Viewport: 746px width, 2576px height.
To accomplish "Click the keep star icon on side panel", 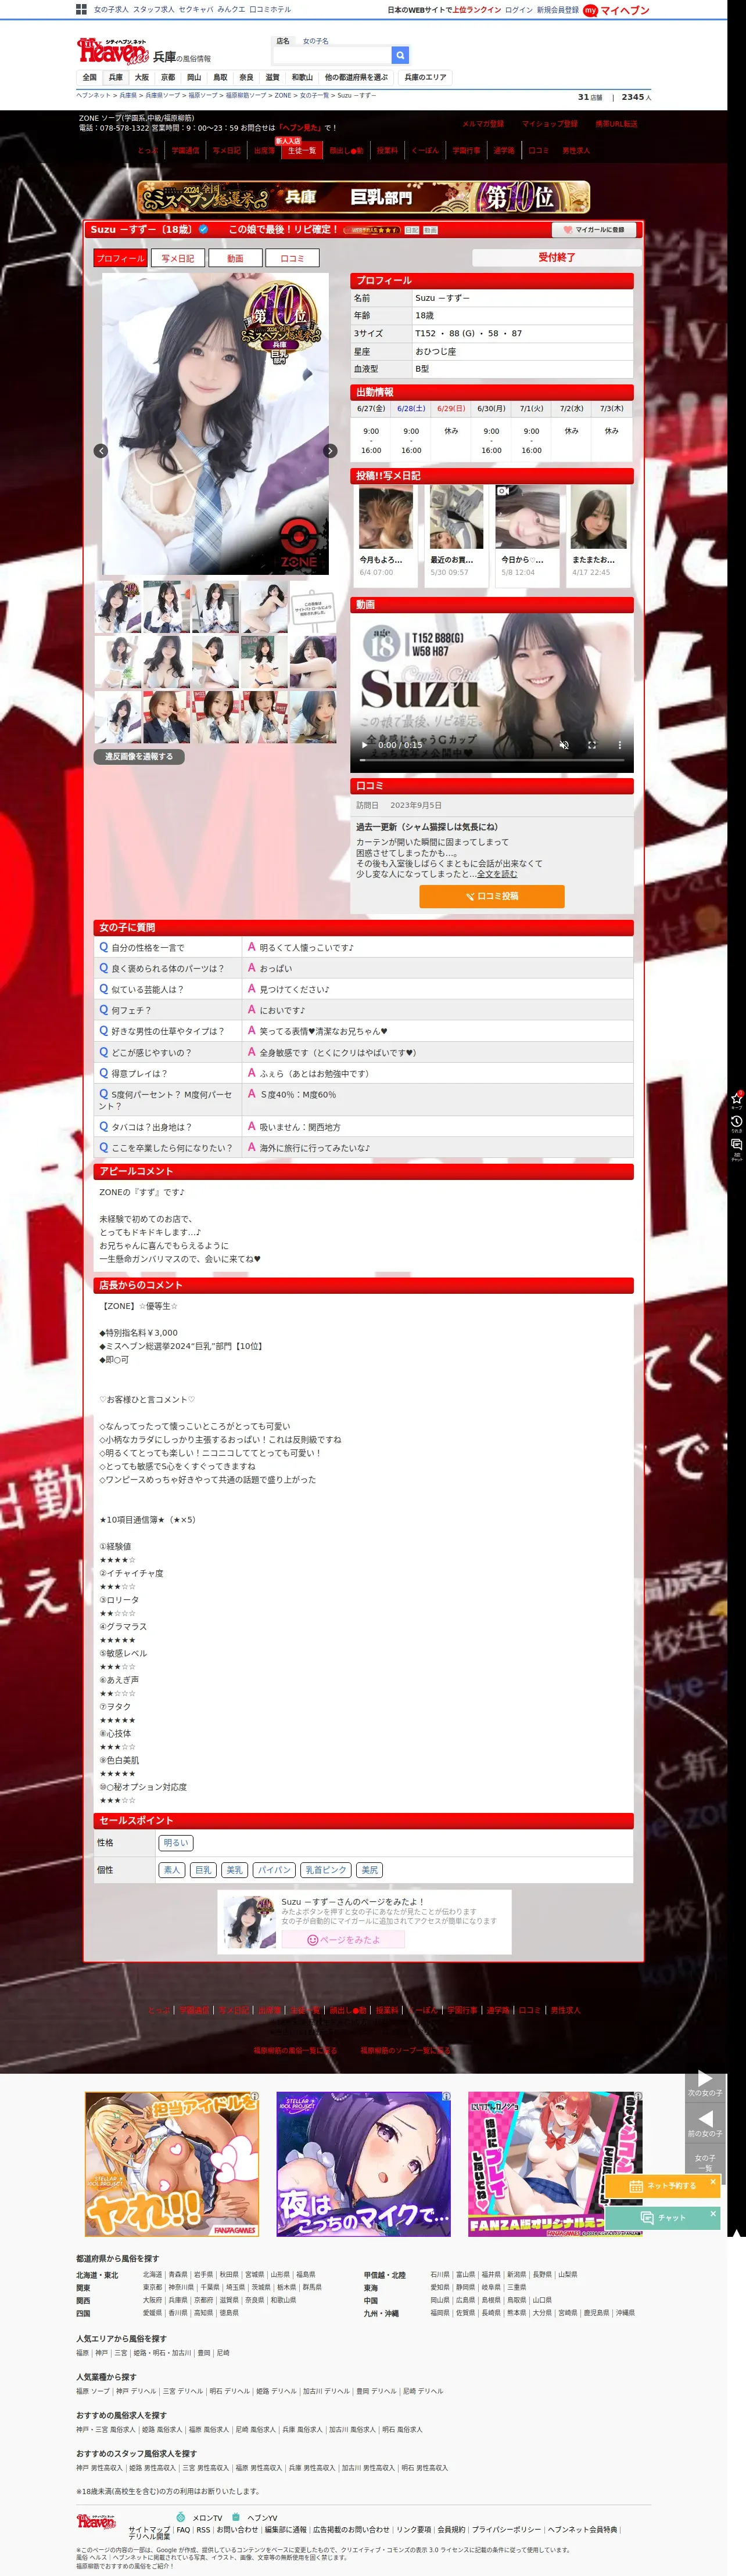I will click(737, 1099).
